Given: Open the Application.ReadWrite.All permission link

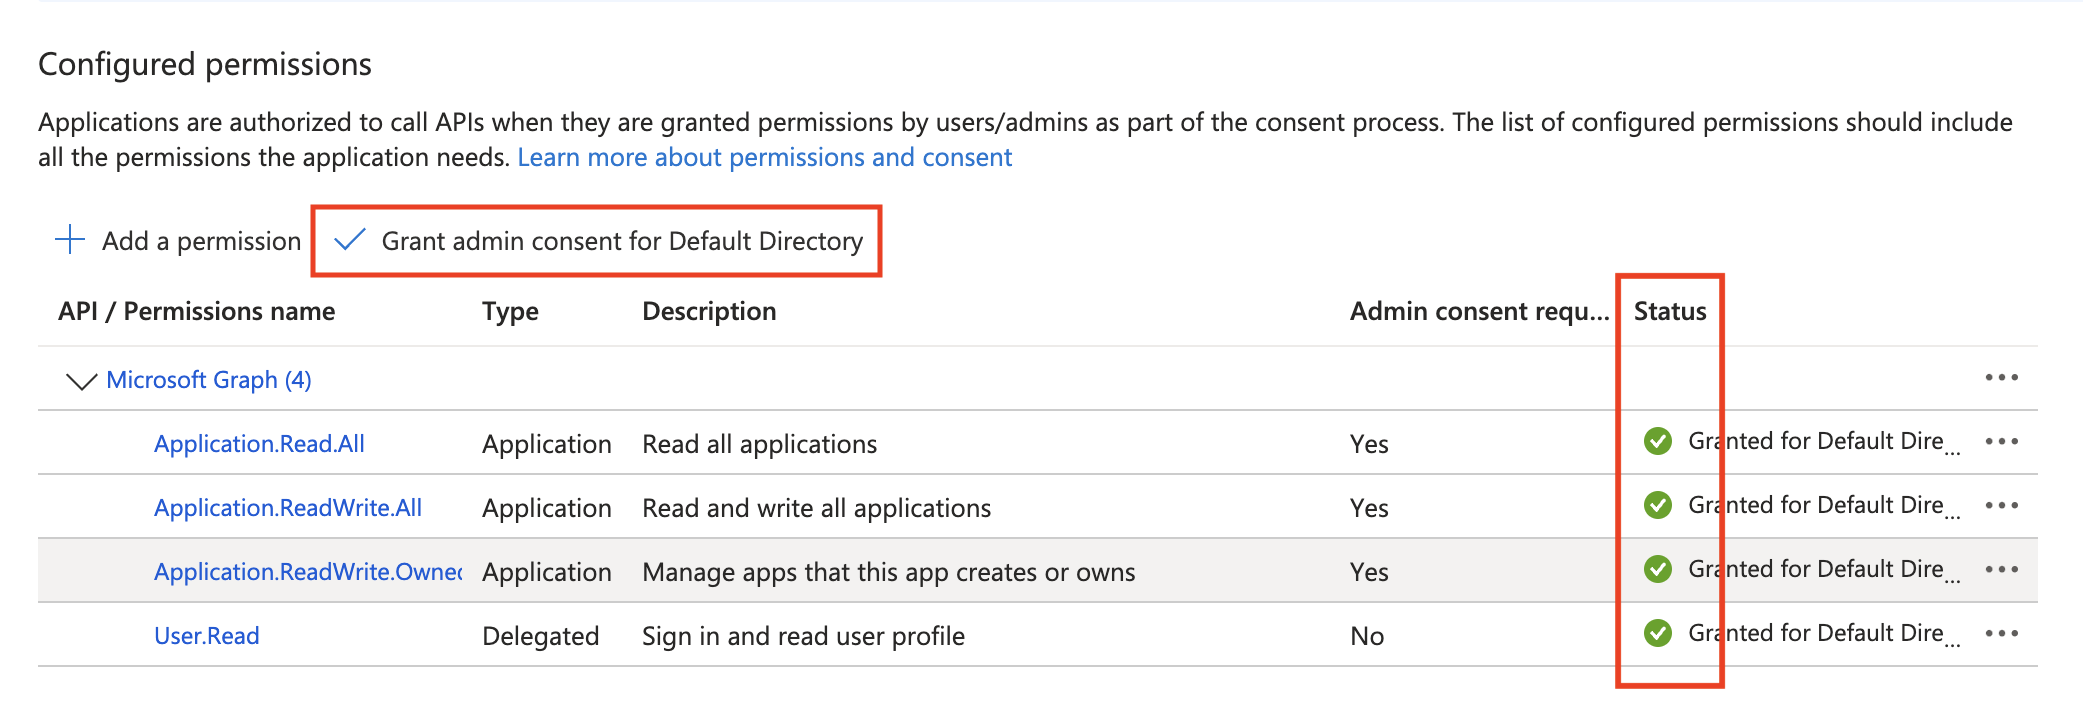Looking at the screenshot, I should point(288,508).
